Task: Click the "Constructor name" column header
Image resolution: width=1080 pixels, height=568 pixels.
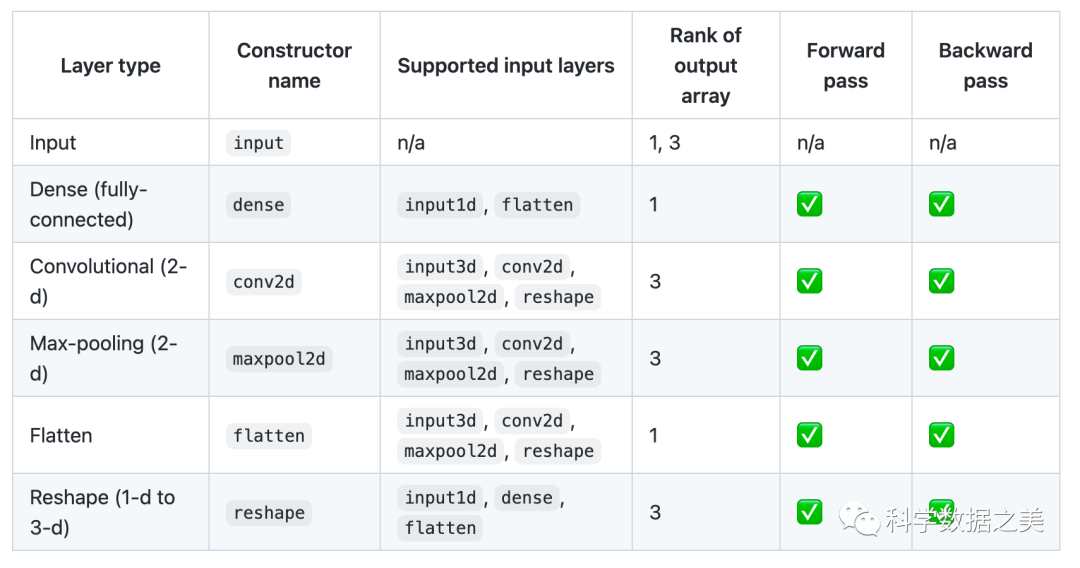Action: pos(294,66)
